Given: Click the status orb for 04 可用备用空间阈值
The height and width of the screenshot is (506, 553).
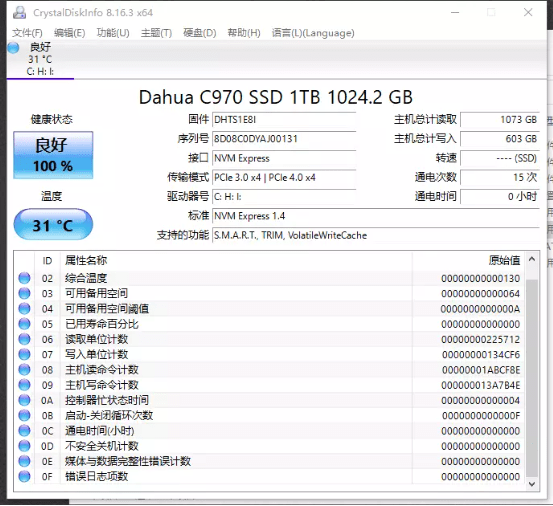Looking at the screenshot, I should (x=24, y=309).
